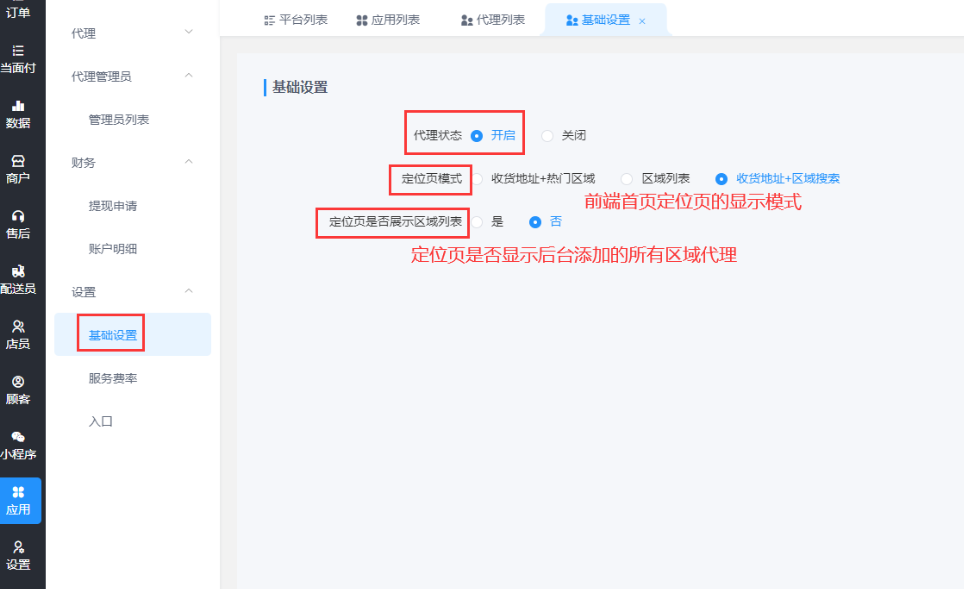Click the 定位页模式 label
The height and width of the screenshot is (589, 964).
[x=432, y=178]
